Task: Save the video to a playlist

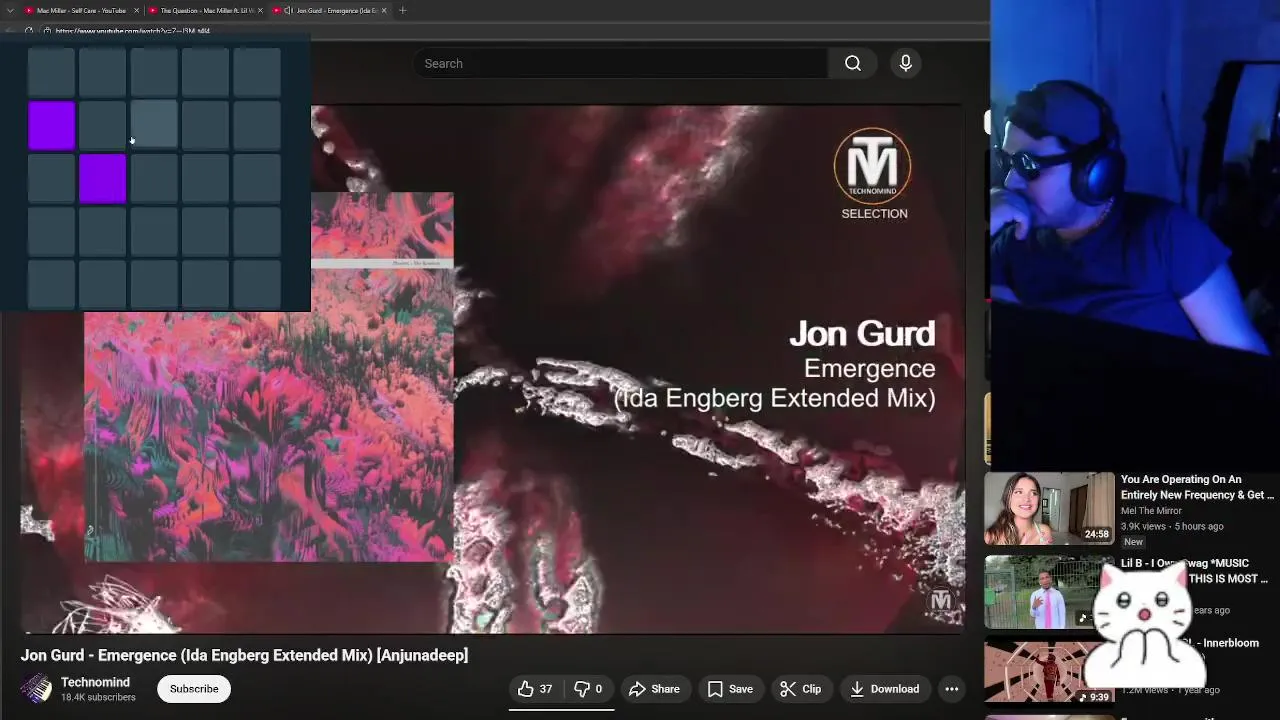Action: point(730,688)
